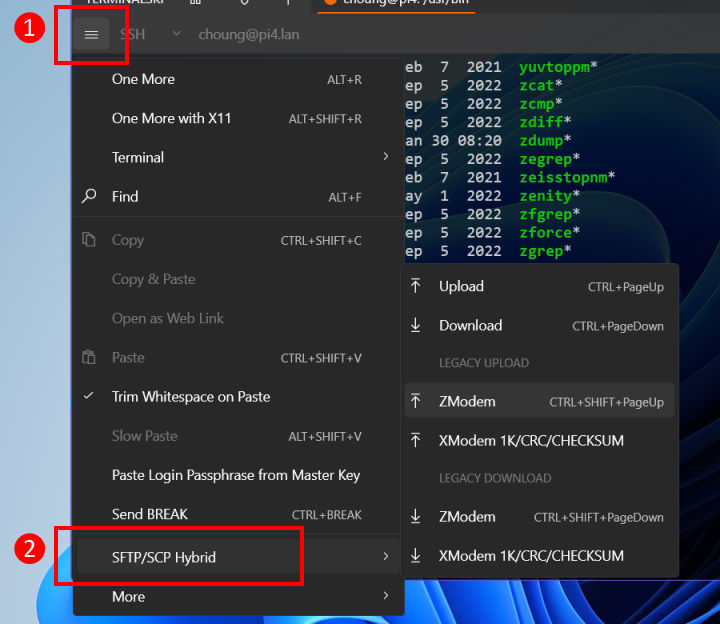Click zfgrep* in terminal output

(x=550, y=214)
